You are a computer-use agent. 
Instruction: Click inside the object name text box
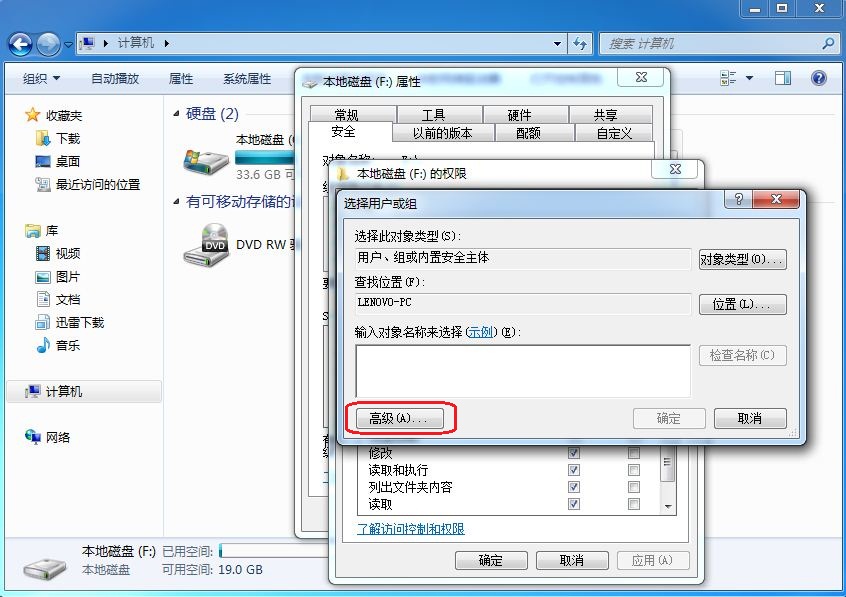pos(522,370)
